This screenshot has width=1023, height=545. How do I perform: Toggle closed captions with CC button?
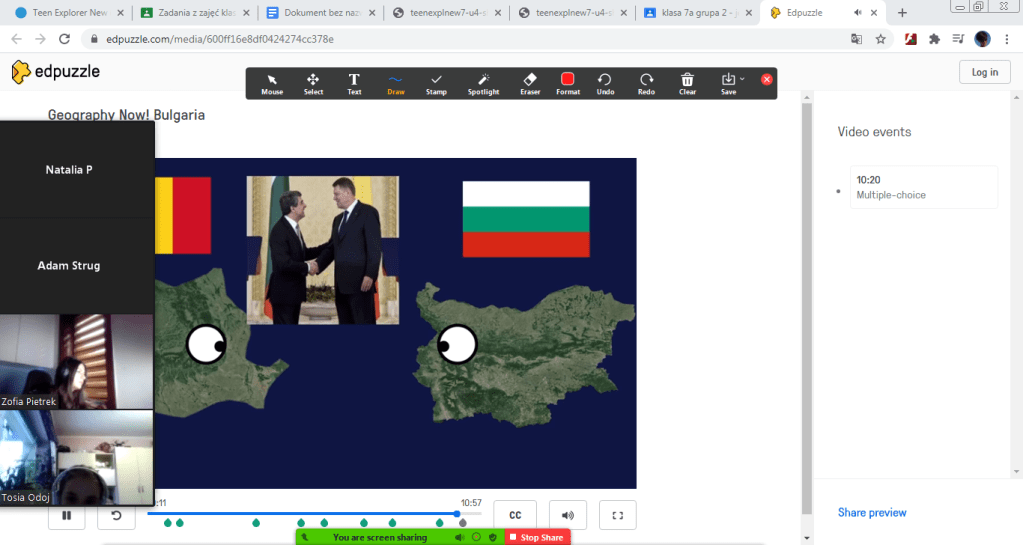pyautogui.click(x=515, y=515)
